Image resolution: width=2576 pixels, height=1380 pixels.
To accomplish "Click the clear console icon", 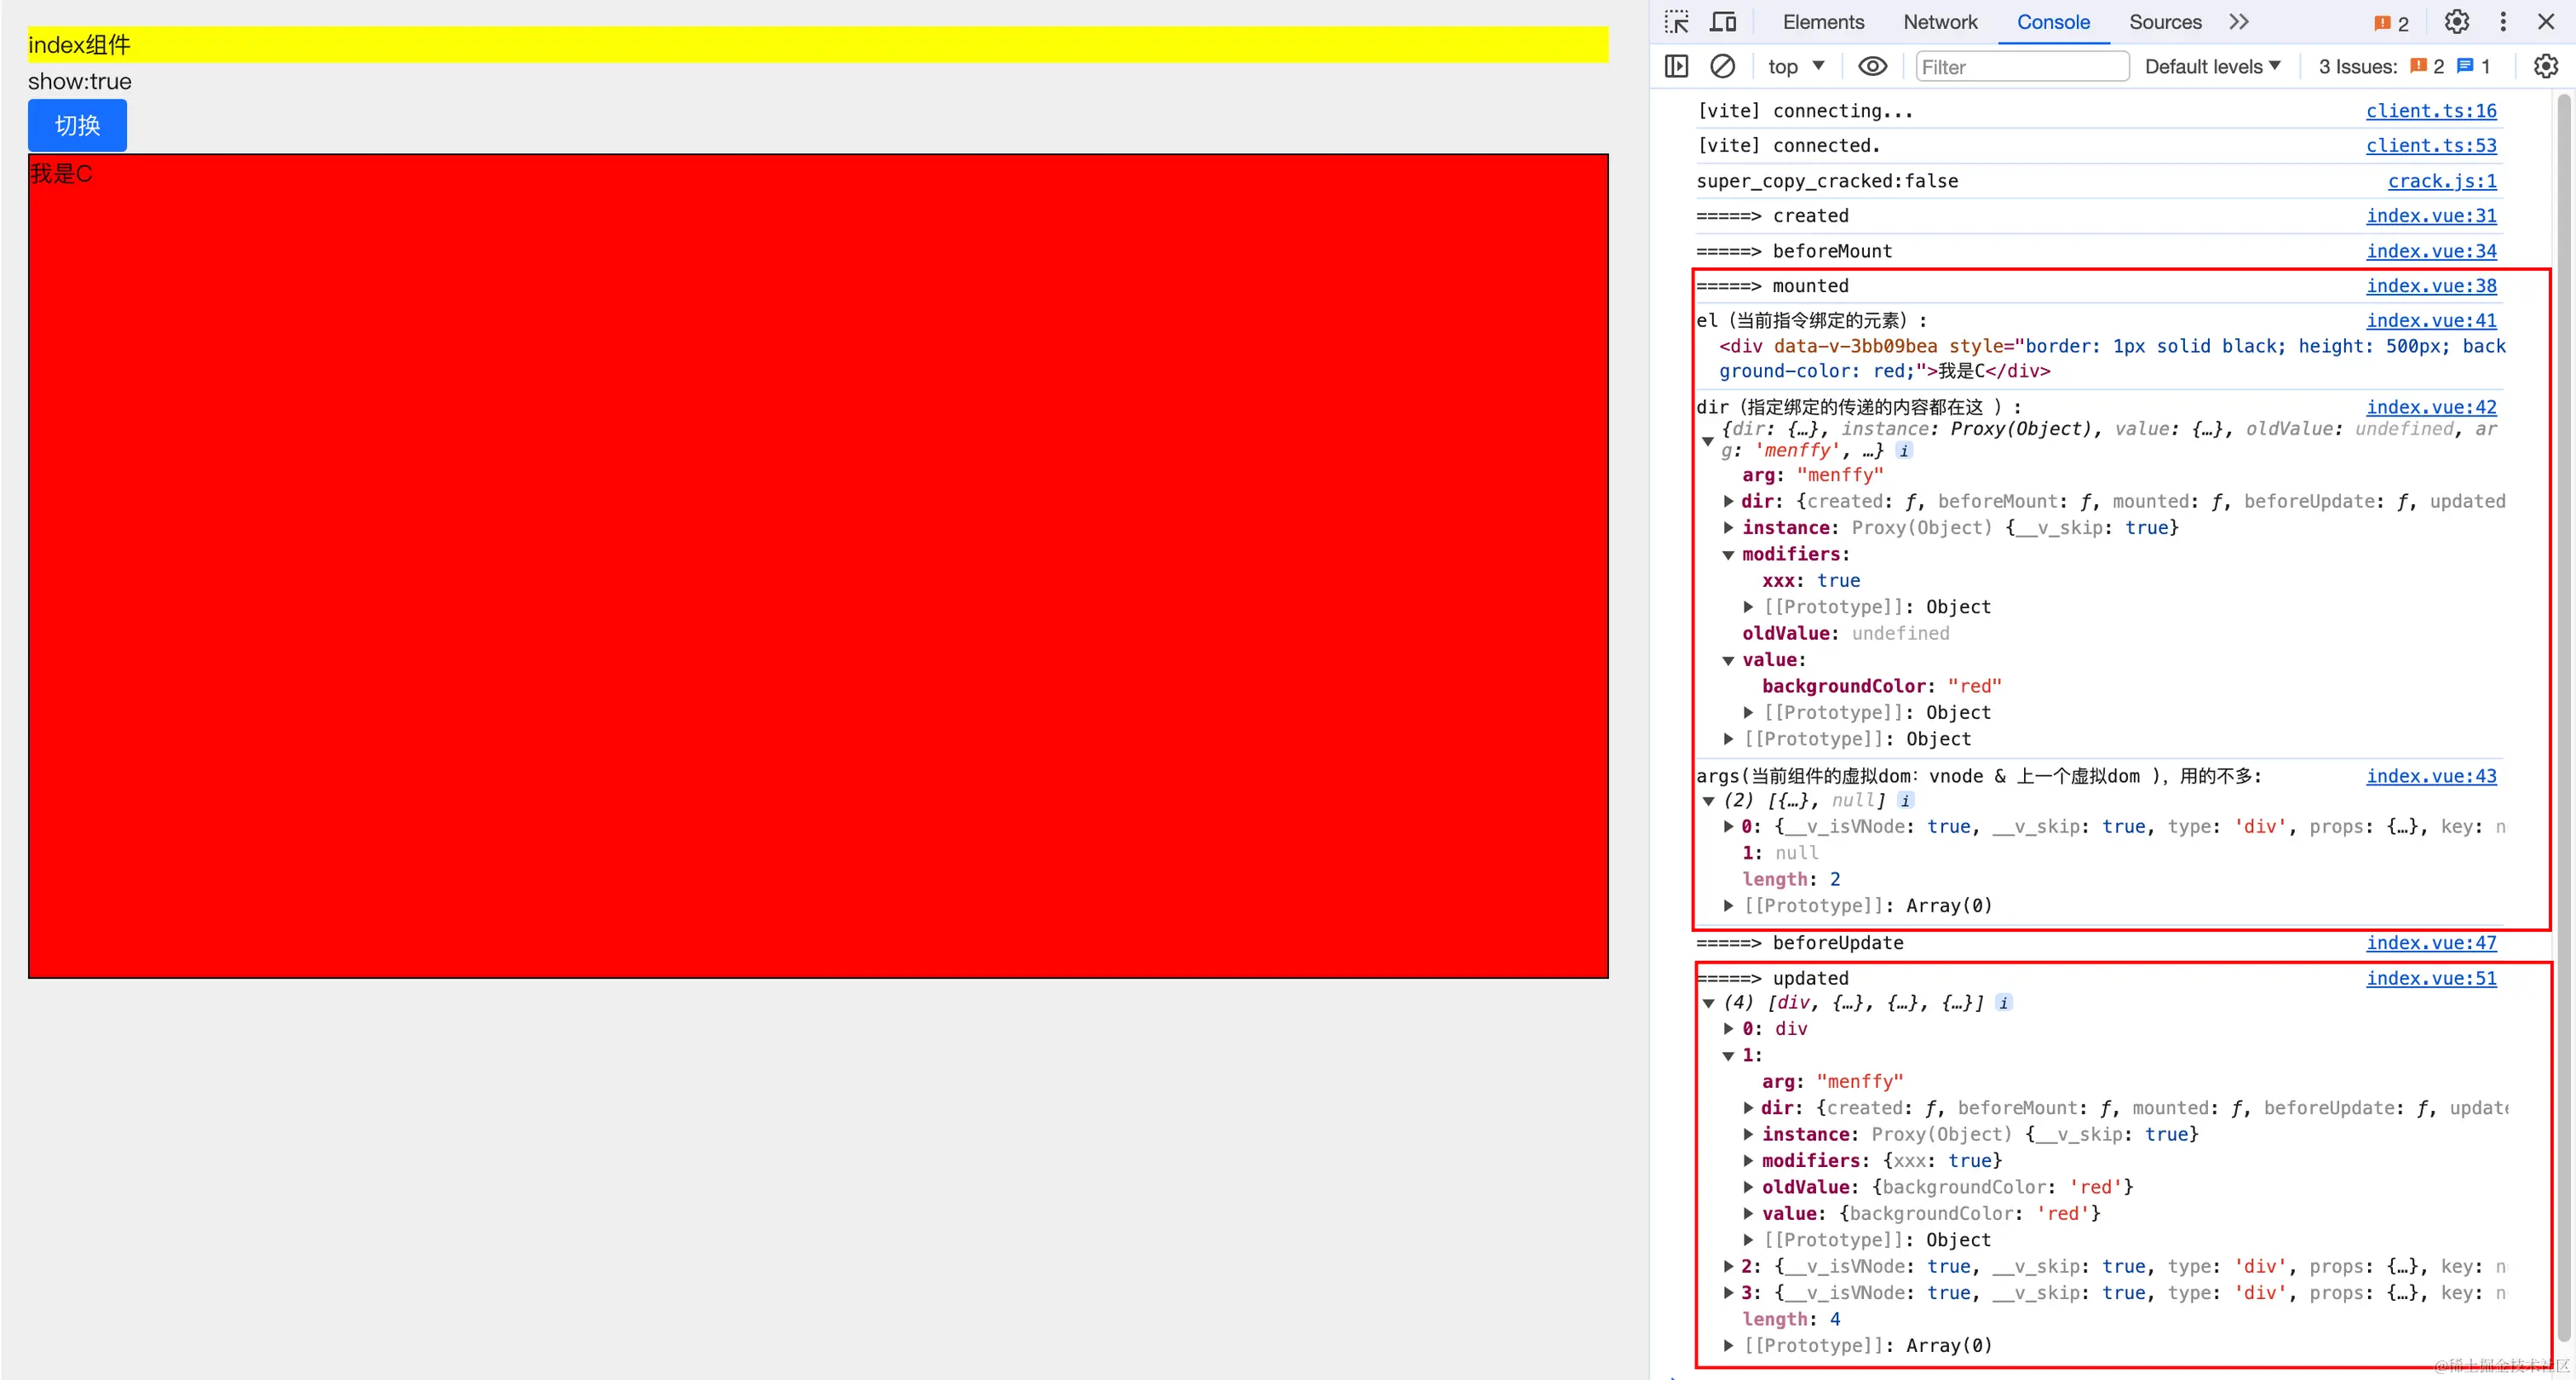I will pyautogui.click(x=1722, y=66).
